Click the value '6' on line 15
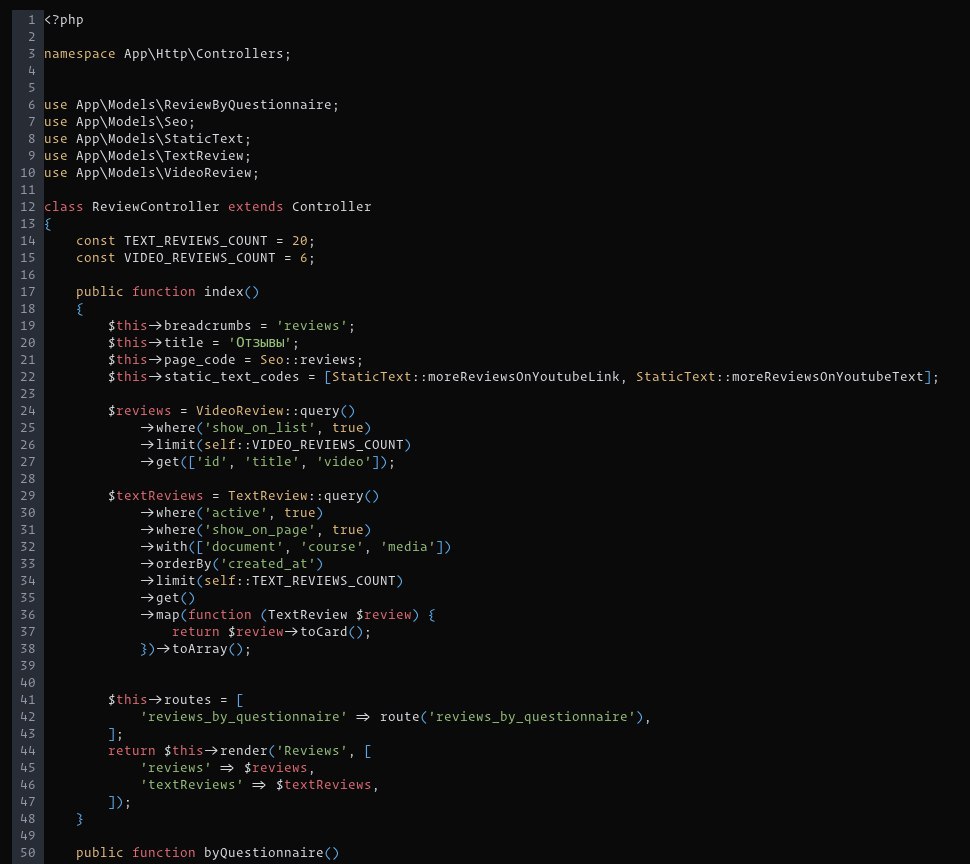This screenshot has width=970, height=864. point(304,258)
